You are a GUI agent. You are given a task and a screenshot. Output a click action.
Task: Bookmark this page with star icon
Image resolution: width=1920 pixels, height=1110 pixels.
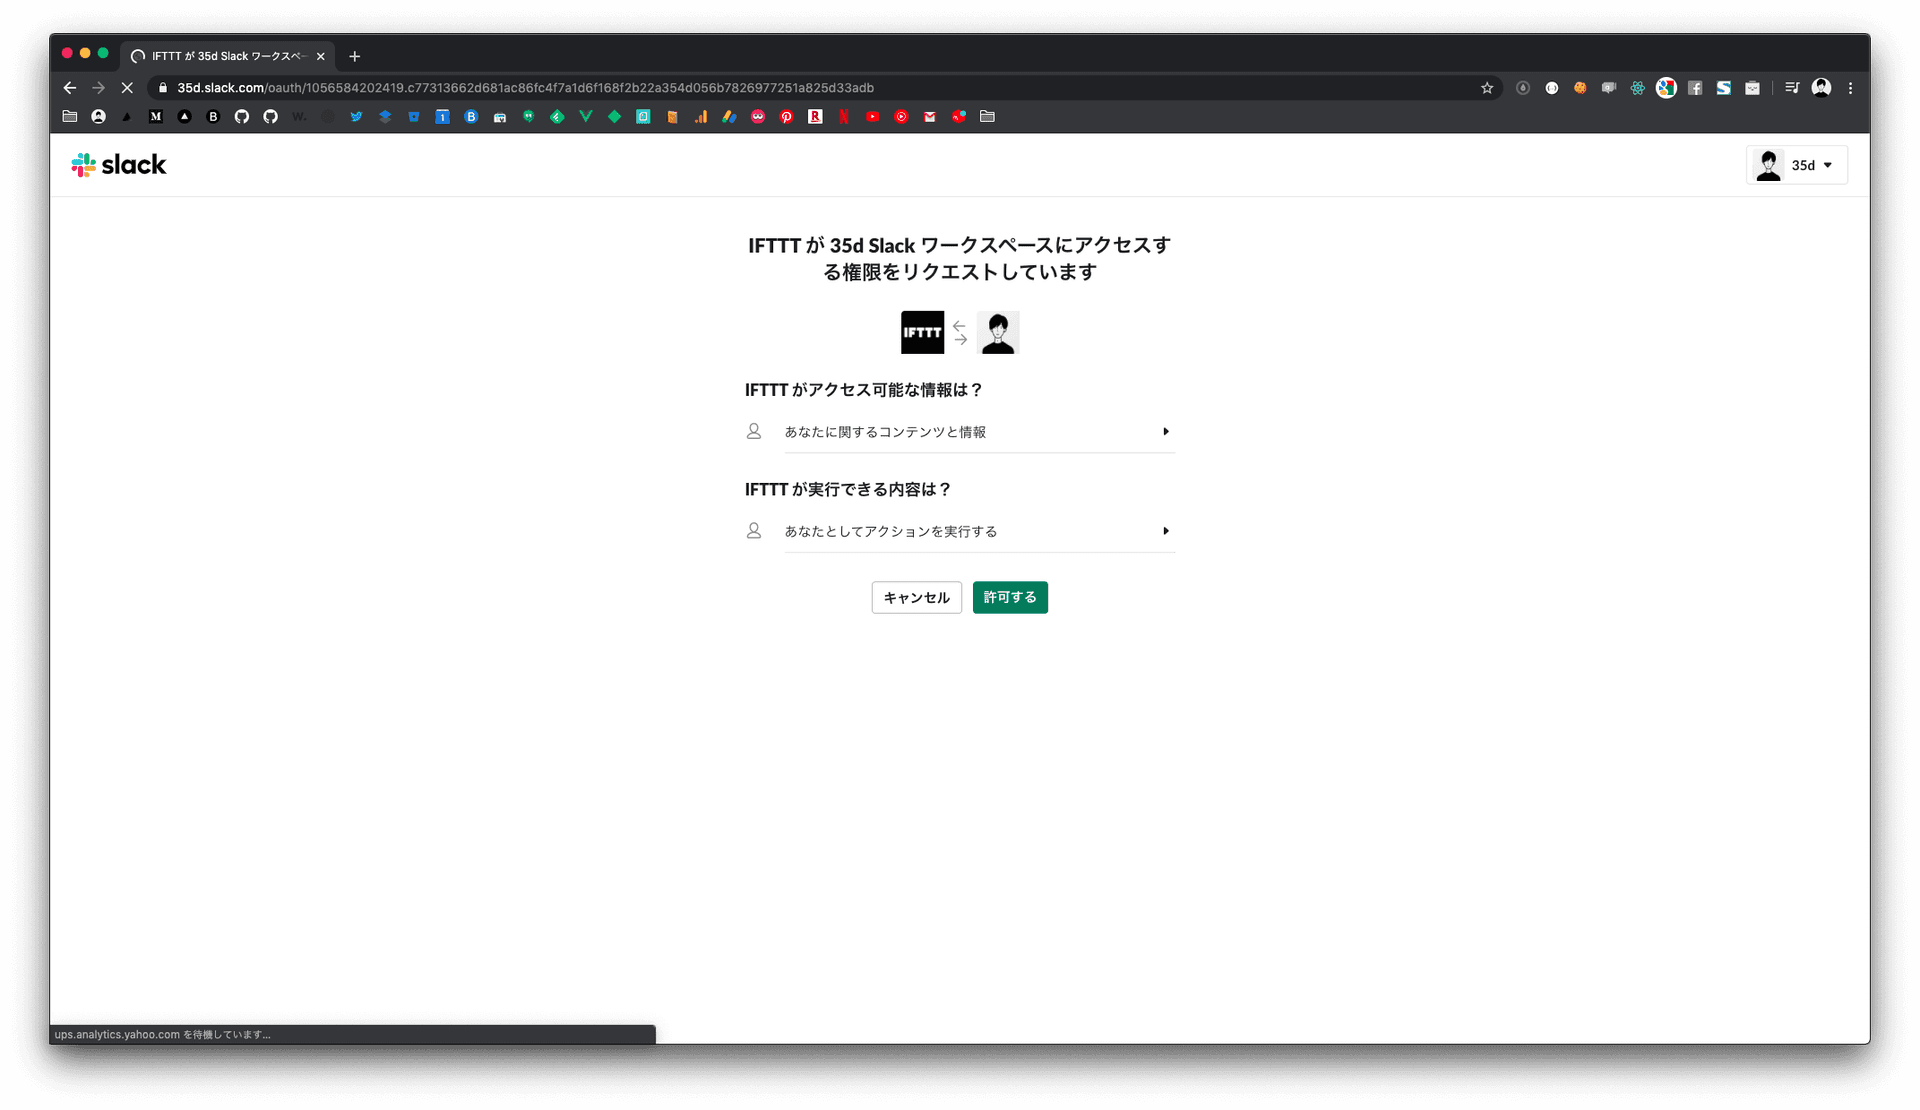[x=1487, y=88]
